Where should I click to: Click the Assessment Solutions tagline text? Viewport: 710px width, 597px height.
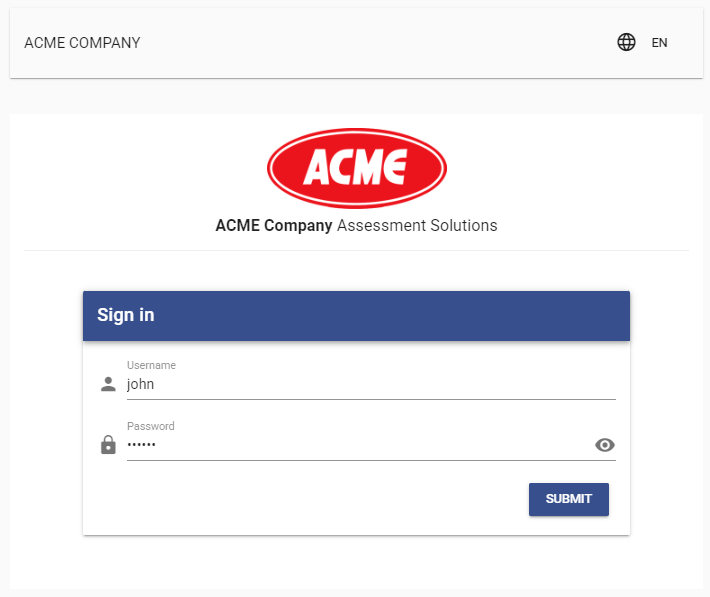pyautogui.click(x=417, y=225)
